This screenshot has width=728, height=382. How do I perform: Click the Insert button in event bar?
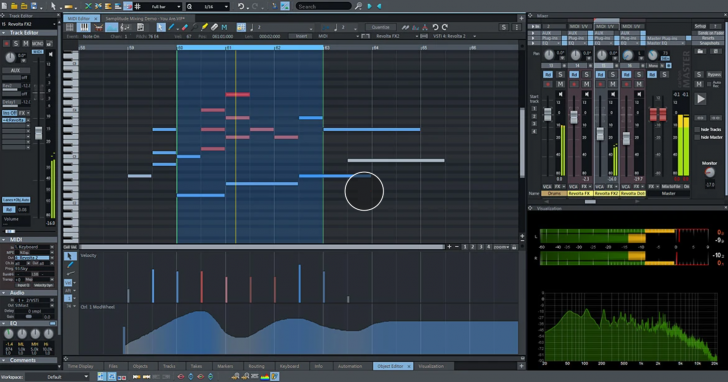[301, 36]
